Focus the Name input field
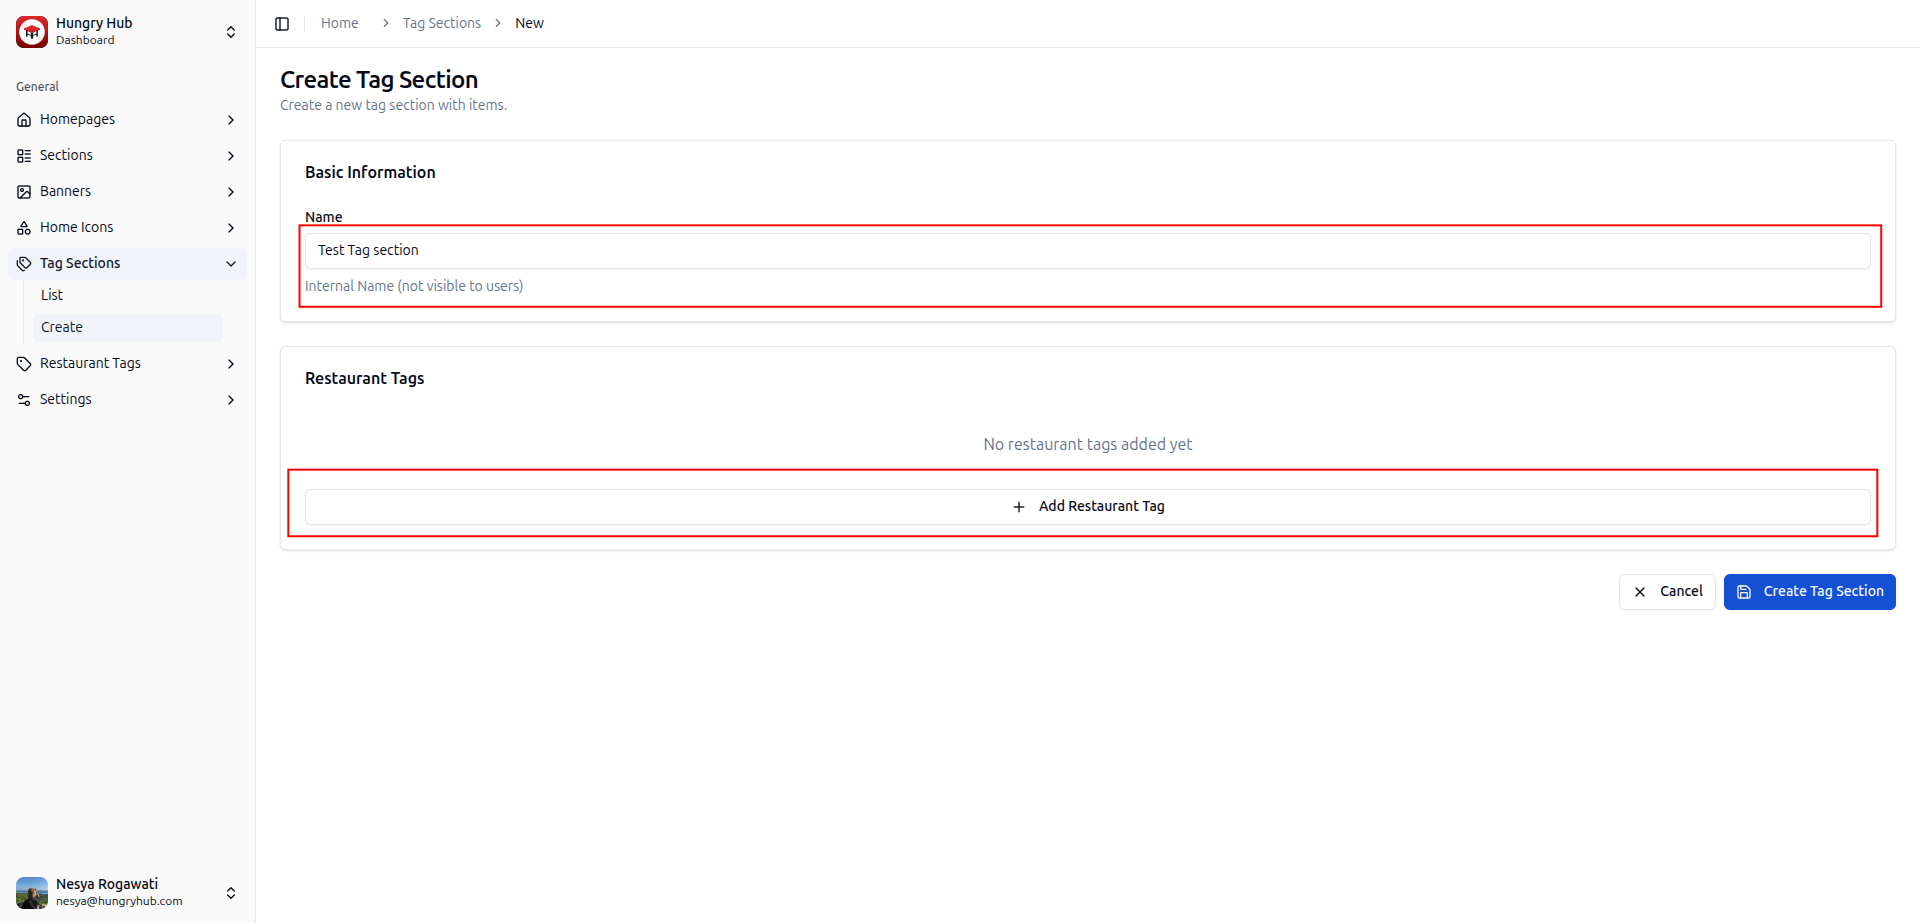Image resolution: width=1919 pixels, height=923 pixels. (1087, 250)
